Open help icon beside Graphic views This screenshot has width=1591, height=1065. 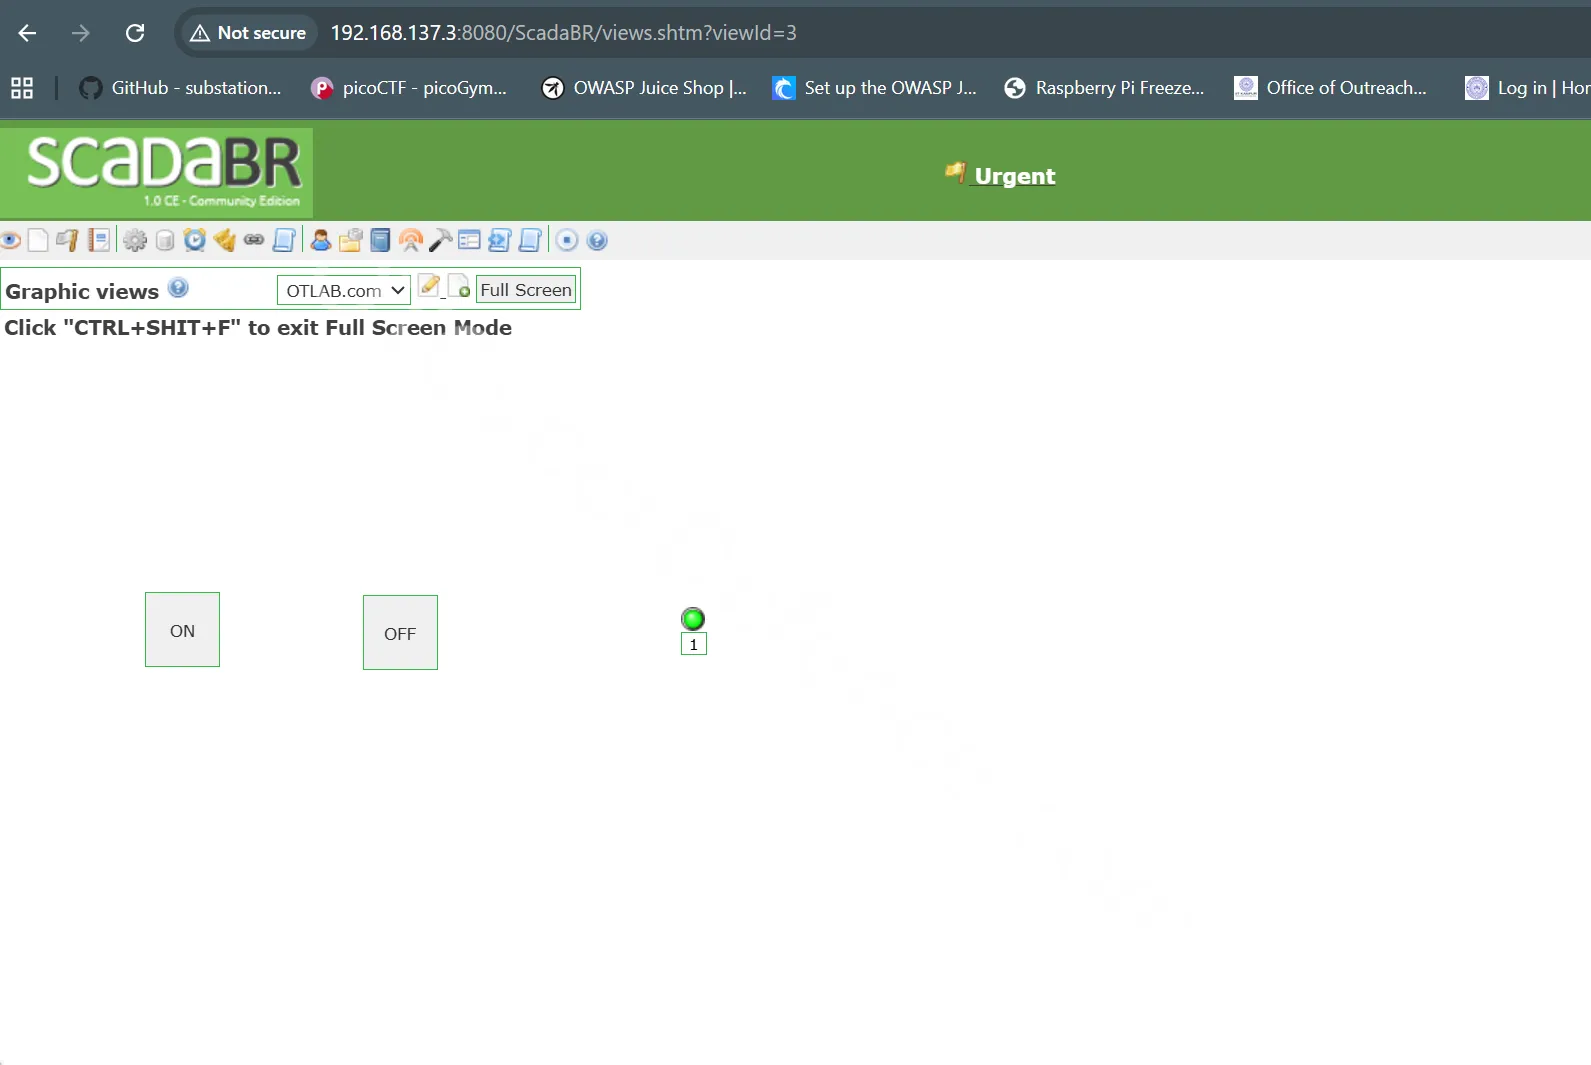[x=178, y=288]
